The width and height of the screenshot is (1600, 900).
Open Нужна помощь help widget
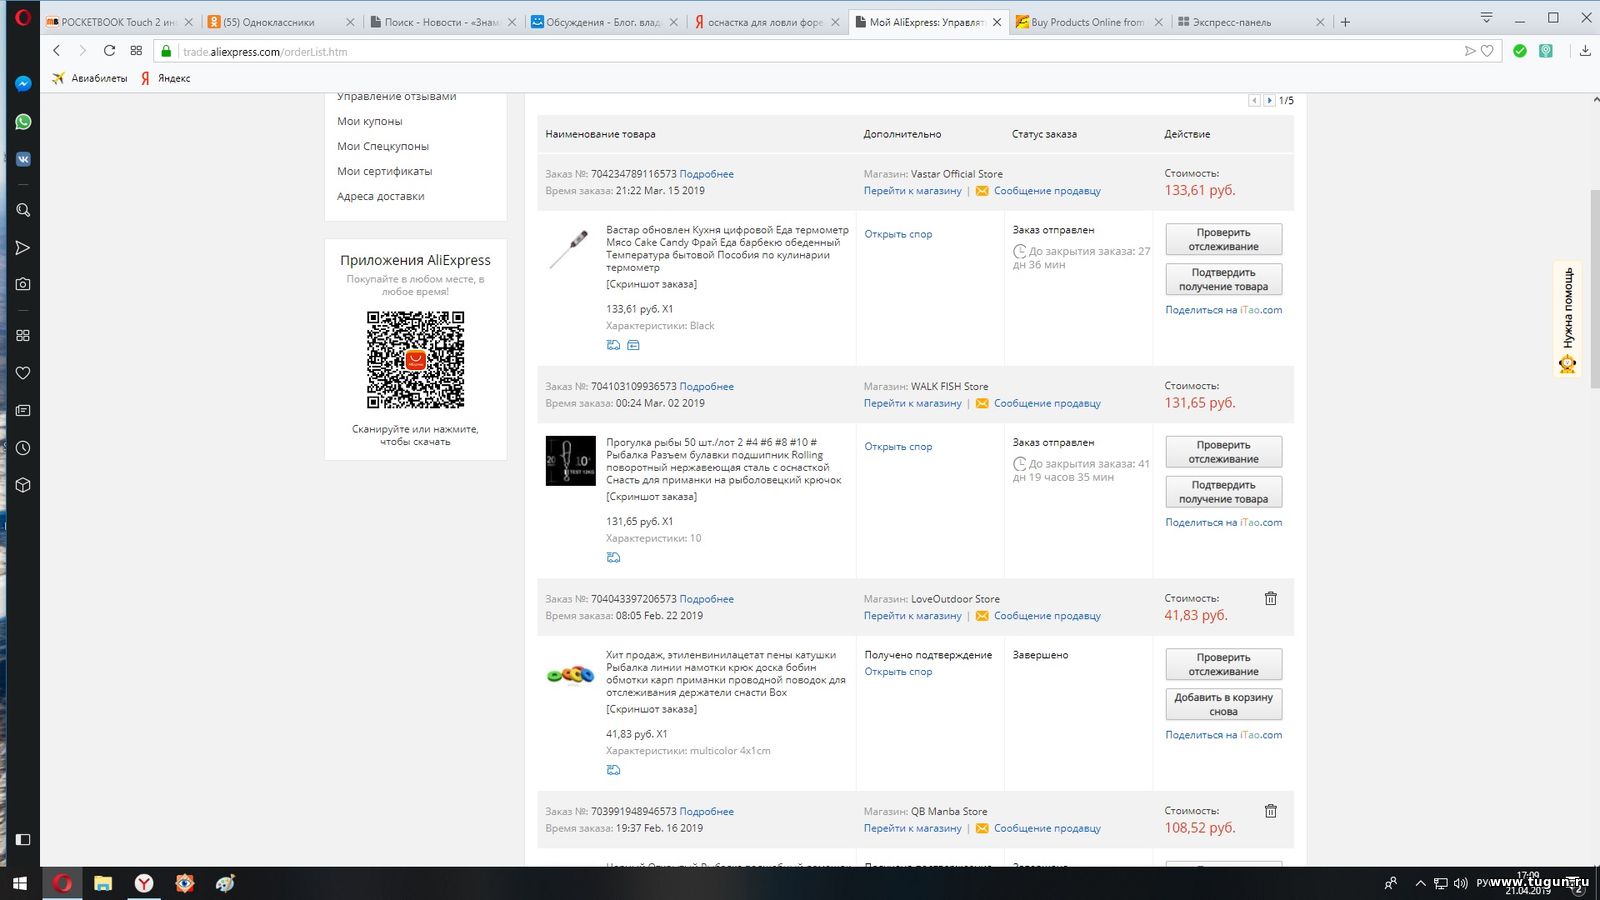[x=1568, y=319]
